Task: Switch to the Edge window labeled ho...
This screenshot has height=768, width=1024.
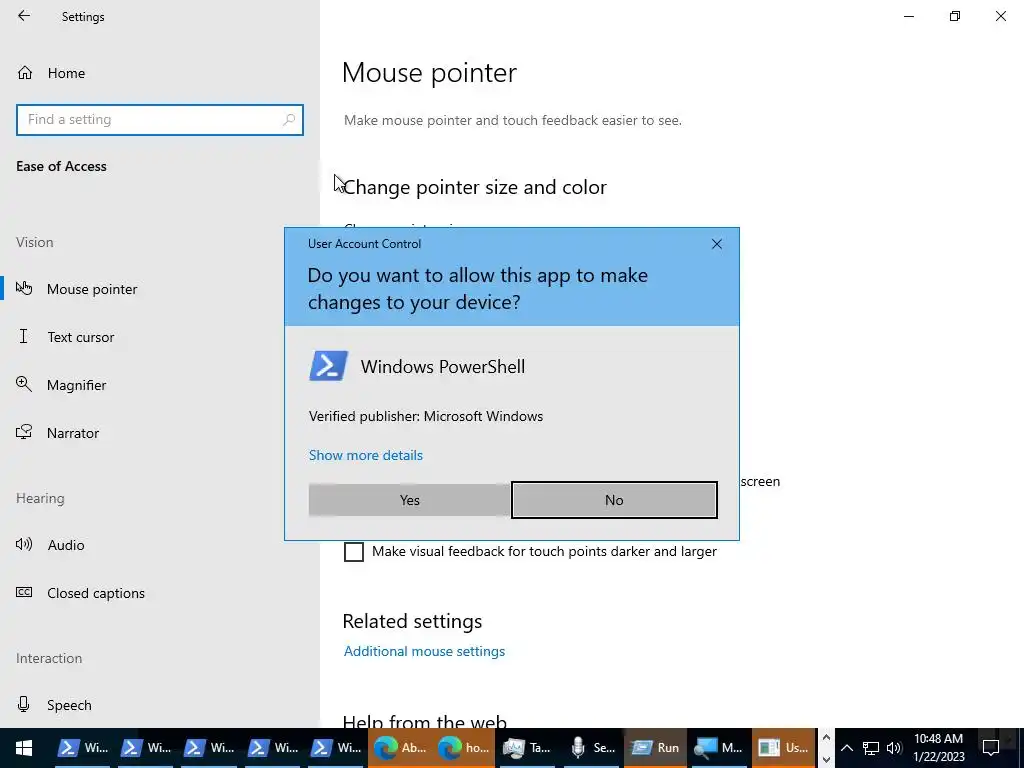Action: point(464,748)
